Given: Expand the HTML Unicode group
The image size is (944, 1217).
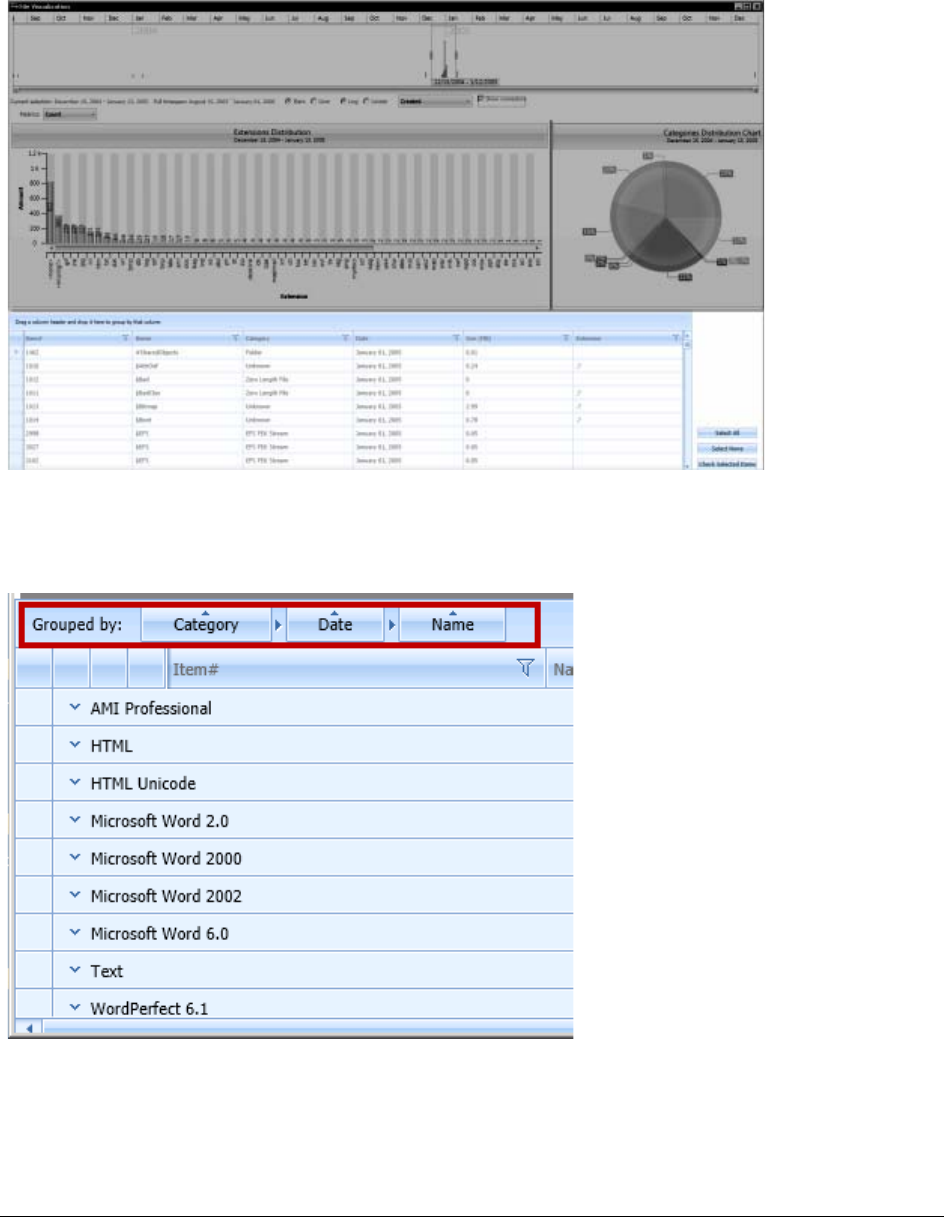Looking at the screenshot, I should coord(74,782).
